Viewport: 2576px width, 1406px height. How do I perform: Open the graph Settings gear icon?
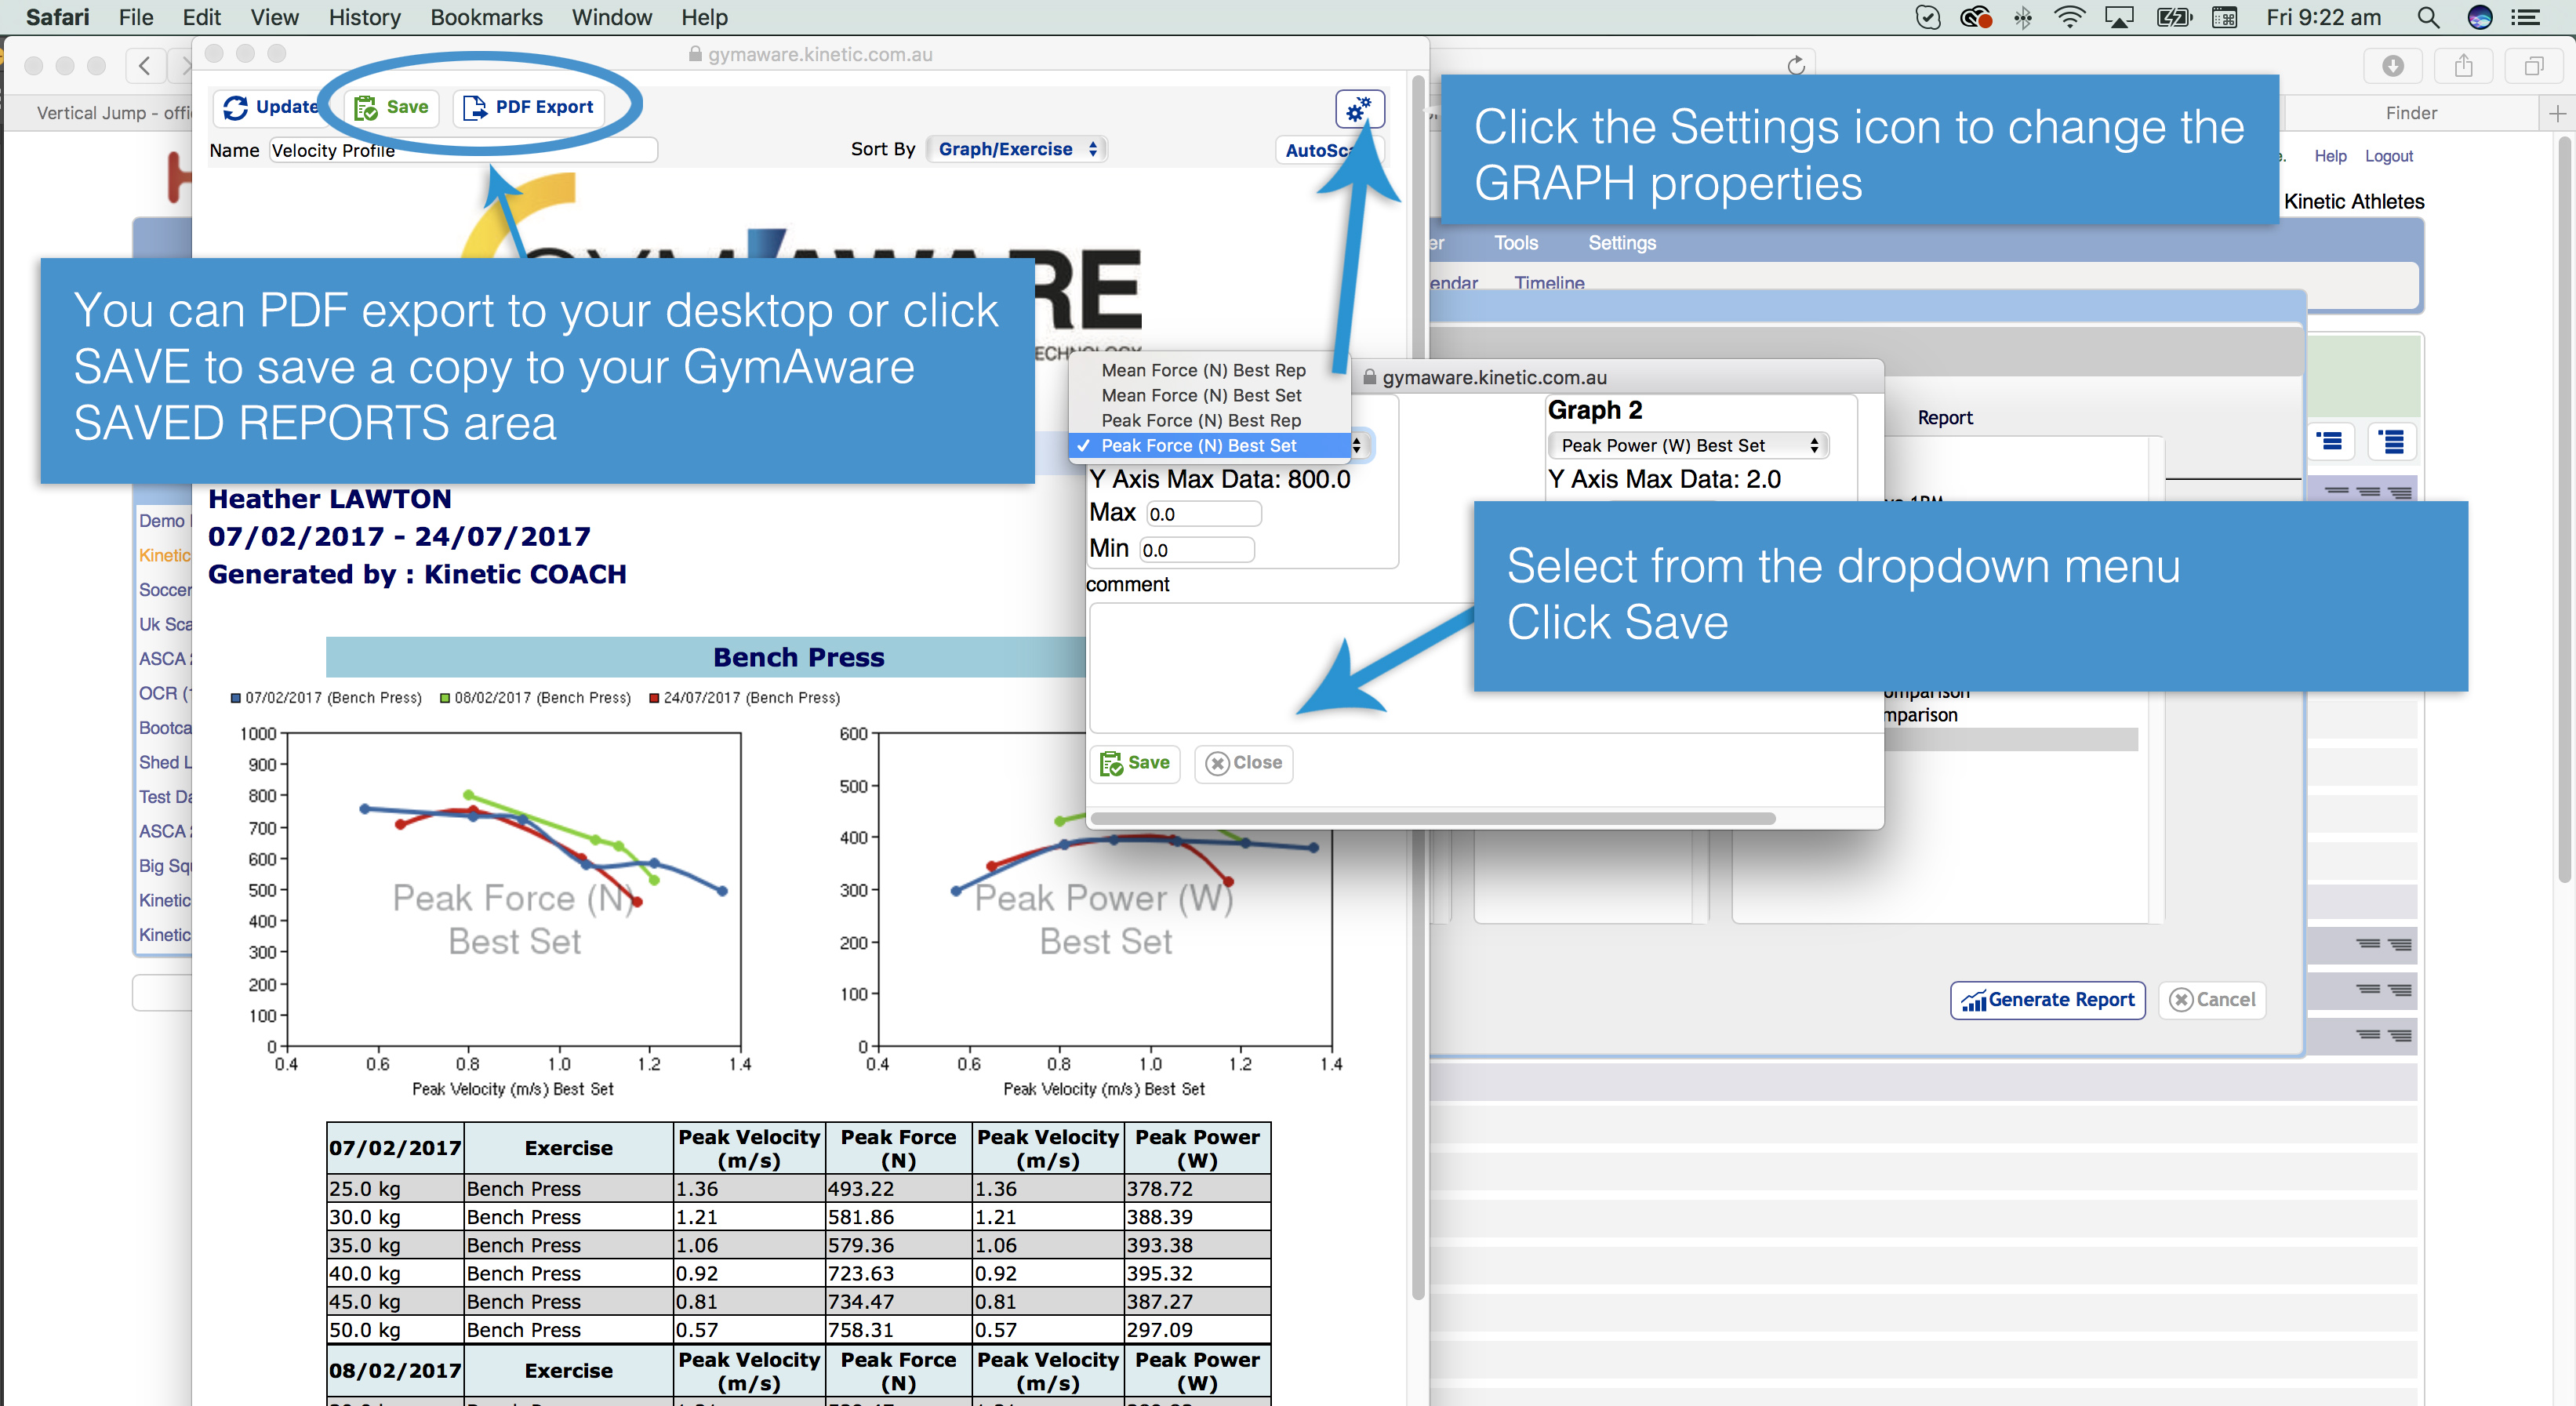tap(1358, 109)
